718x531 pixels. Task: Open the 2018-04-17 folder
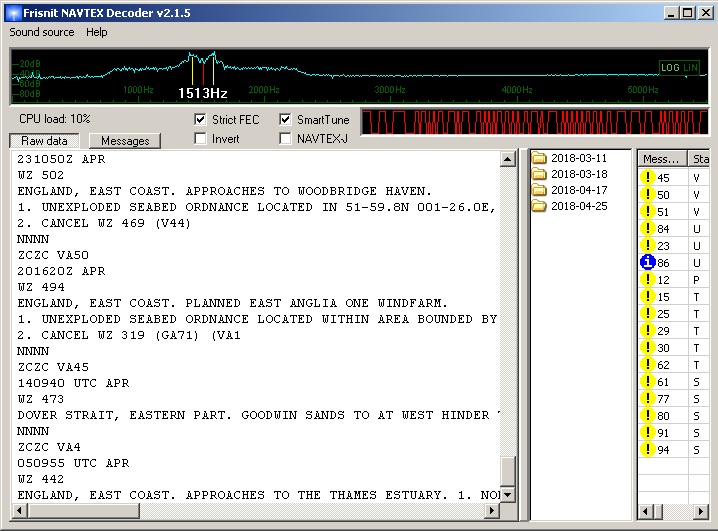[570, 190]
